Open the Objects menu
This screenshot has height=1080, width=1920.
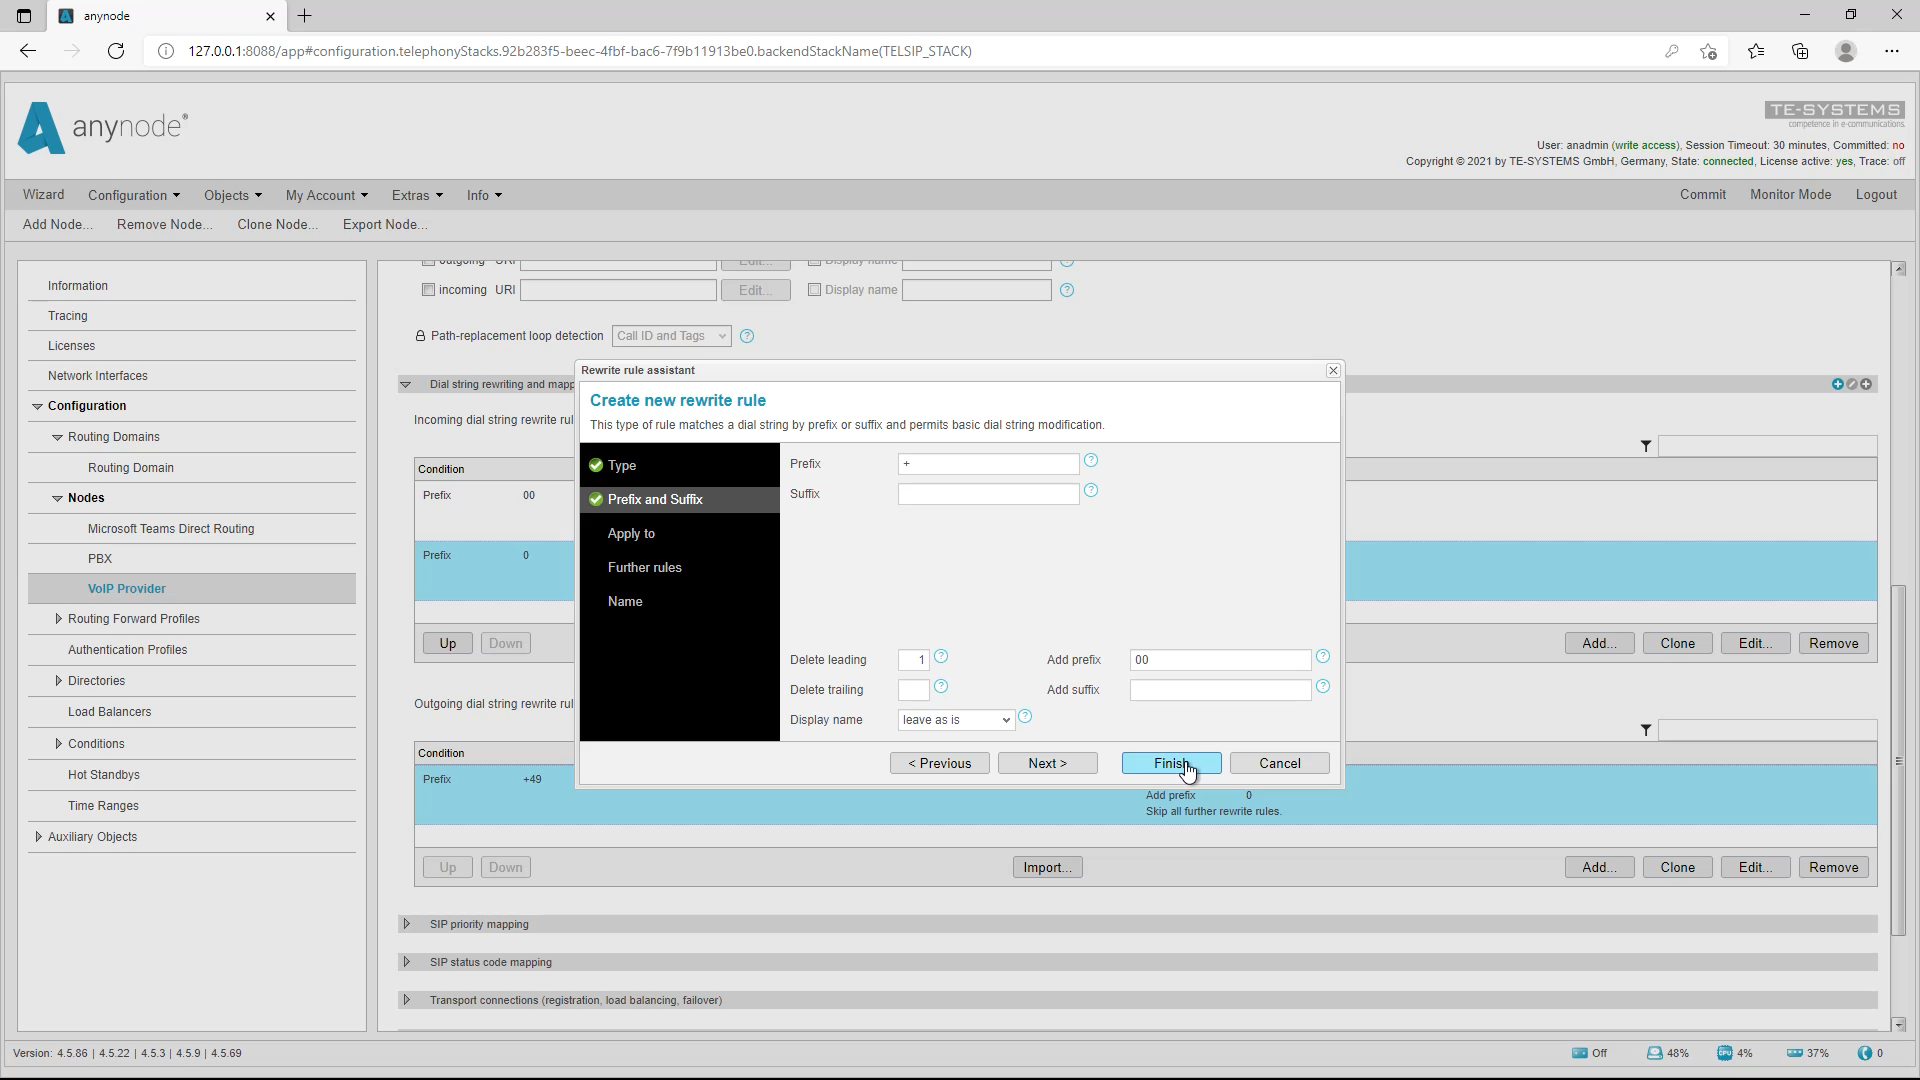pos(233,195)
